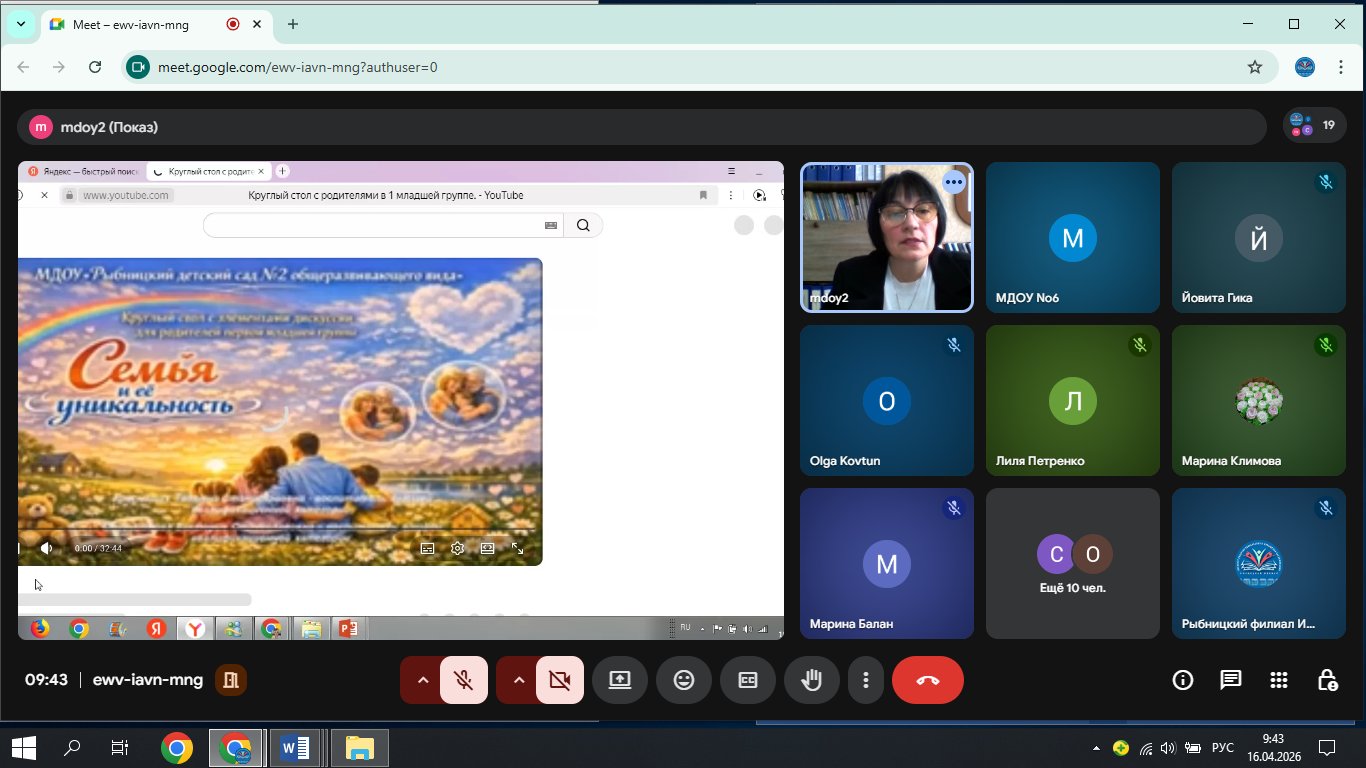The width and height of the screenshot is (1366, 768).
Task: Open the activities grid icon
Action: pos(1278,680)
